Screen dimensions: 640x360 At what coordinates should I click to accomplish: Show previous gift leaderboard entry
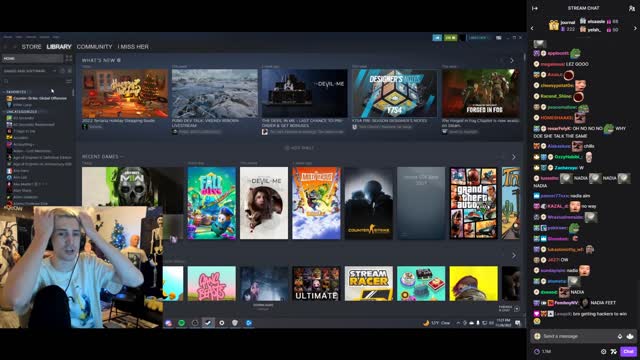532,28
